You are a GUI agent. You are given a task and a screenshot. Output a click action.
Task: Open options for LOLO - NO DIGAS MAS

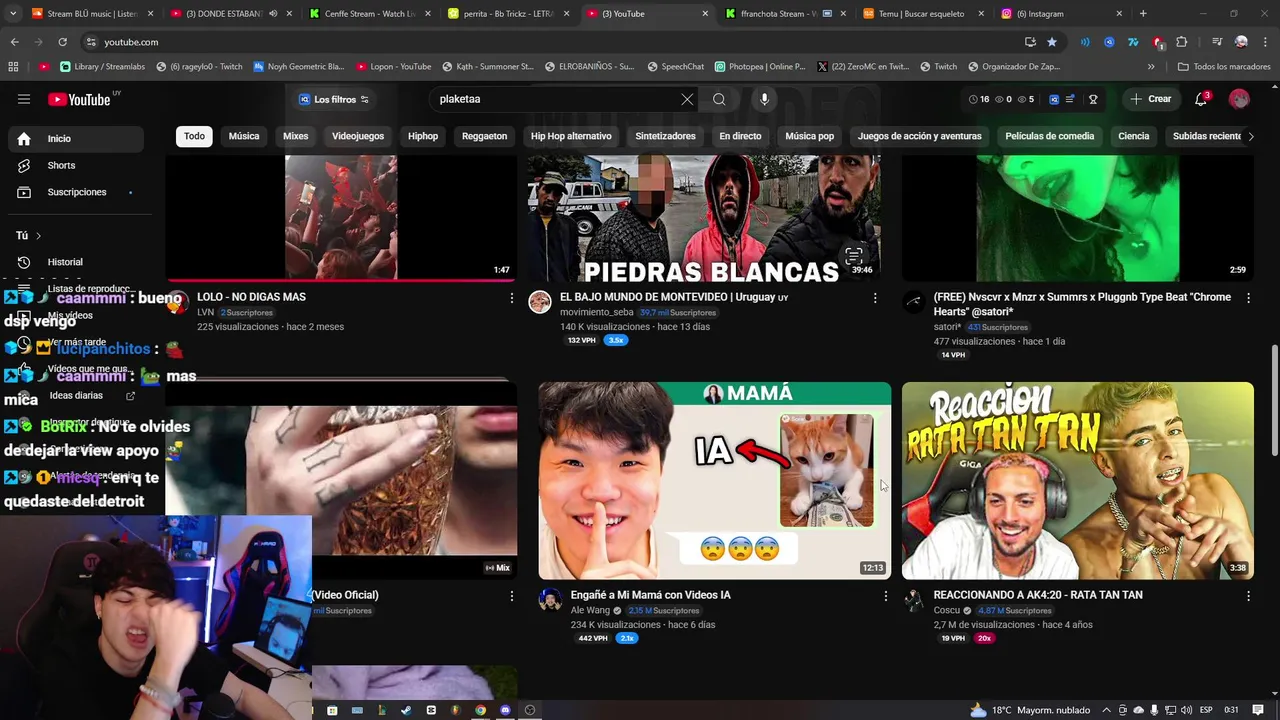click(512, 298)
